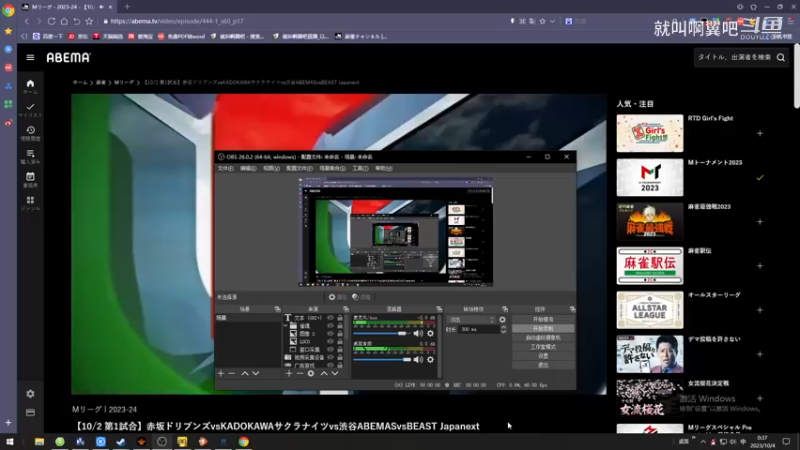The image size is (800, 450).
Task: Toggle visibility of LOGO source
Action: pos(330,341)
